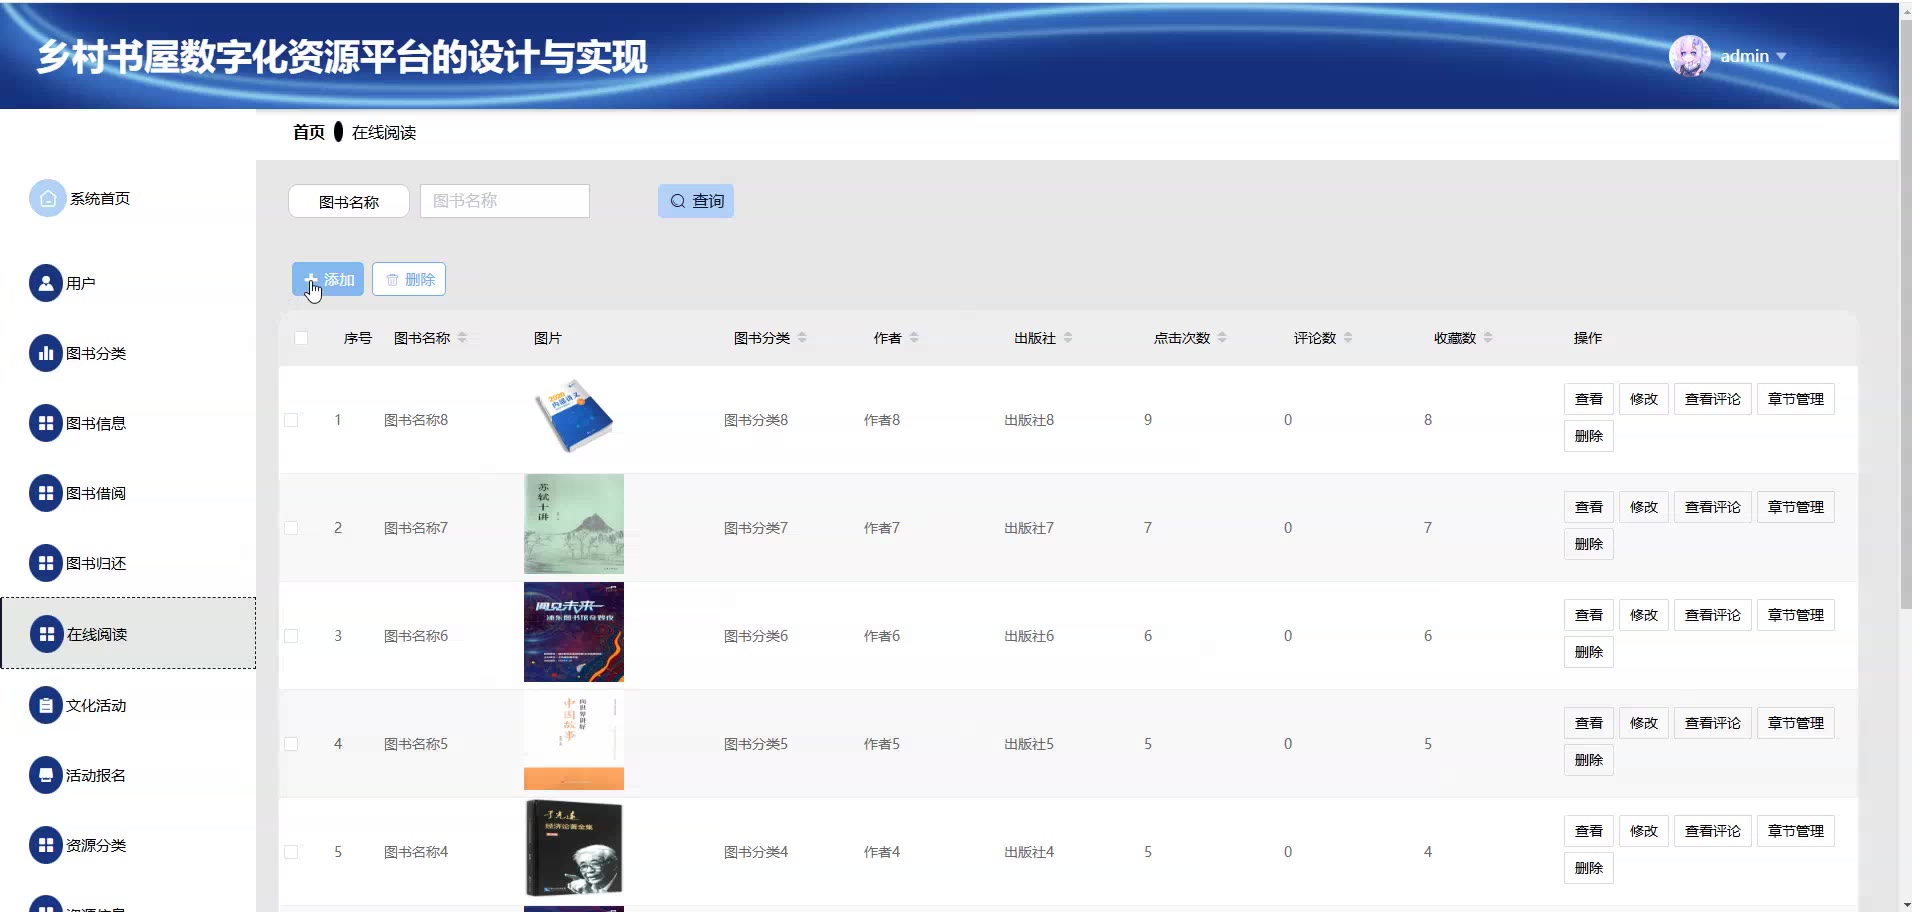1912x912 pixels.
Task: Expand the admin dropdown arrow
Action: (x=1781, y=57)
